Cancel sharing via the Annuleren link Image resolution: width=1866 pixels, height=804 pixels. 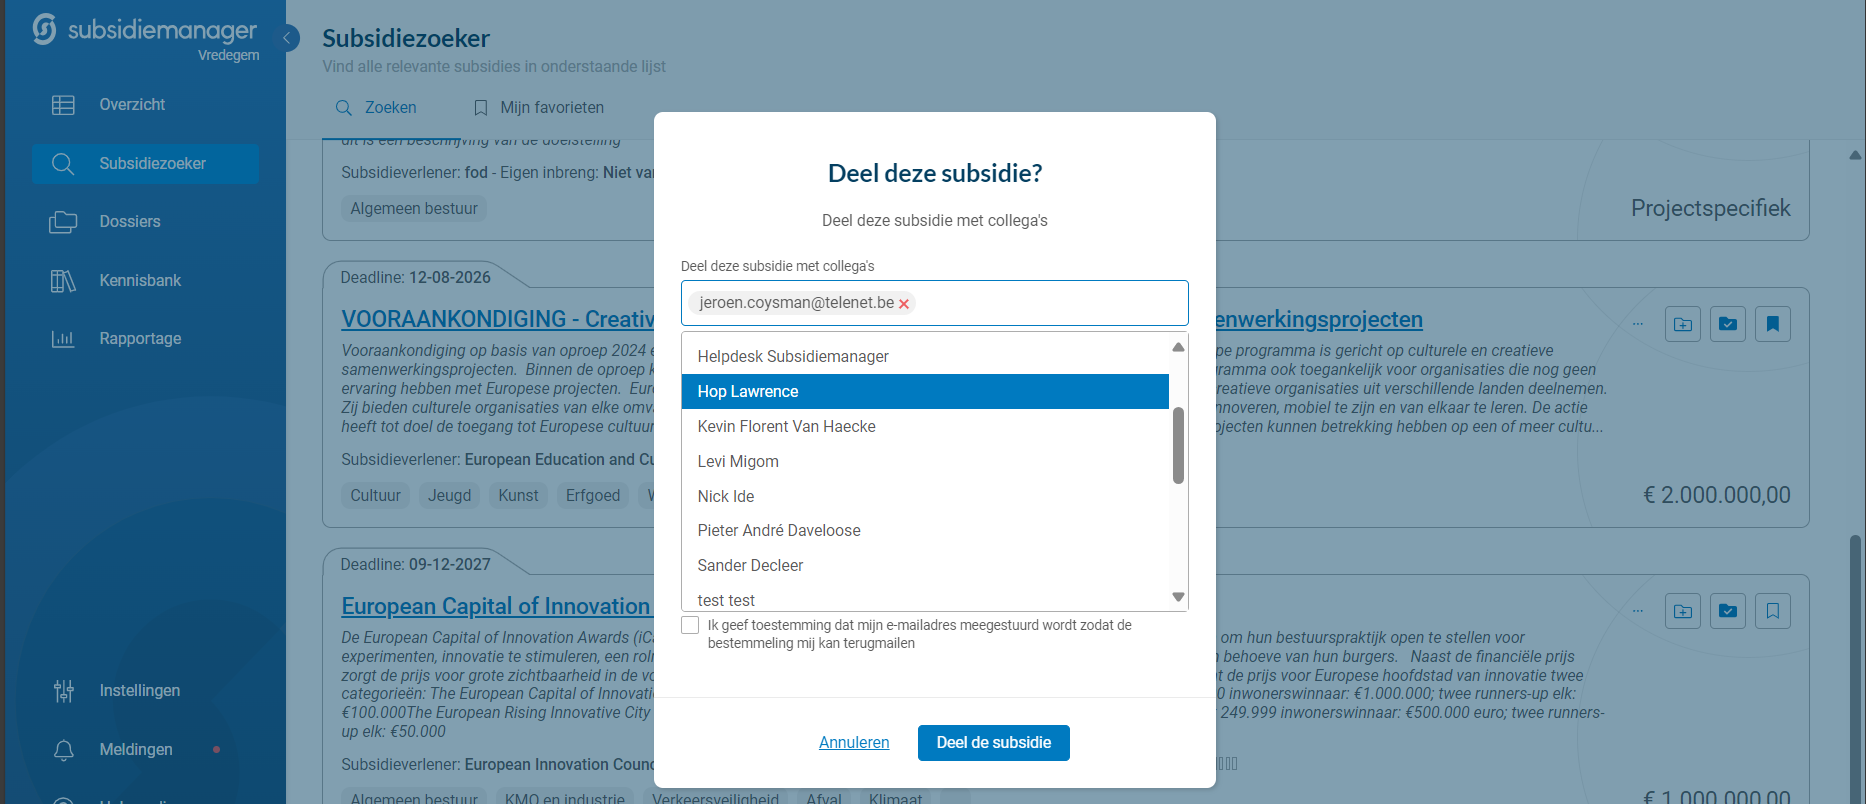(x=853, y=743)
